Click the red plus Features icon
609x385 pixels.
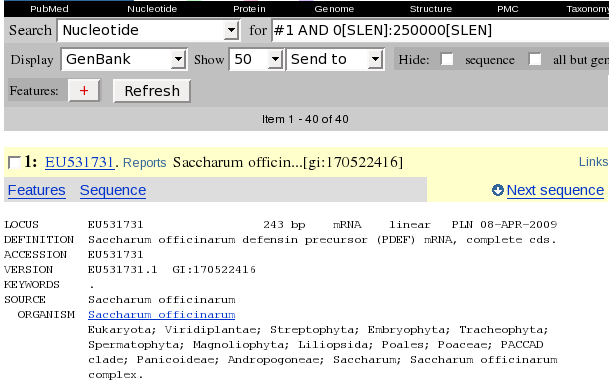click(84, 91)
